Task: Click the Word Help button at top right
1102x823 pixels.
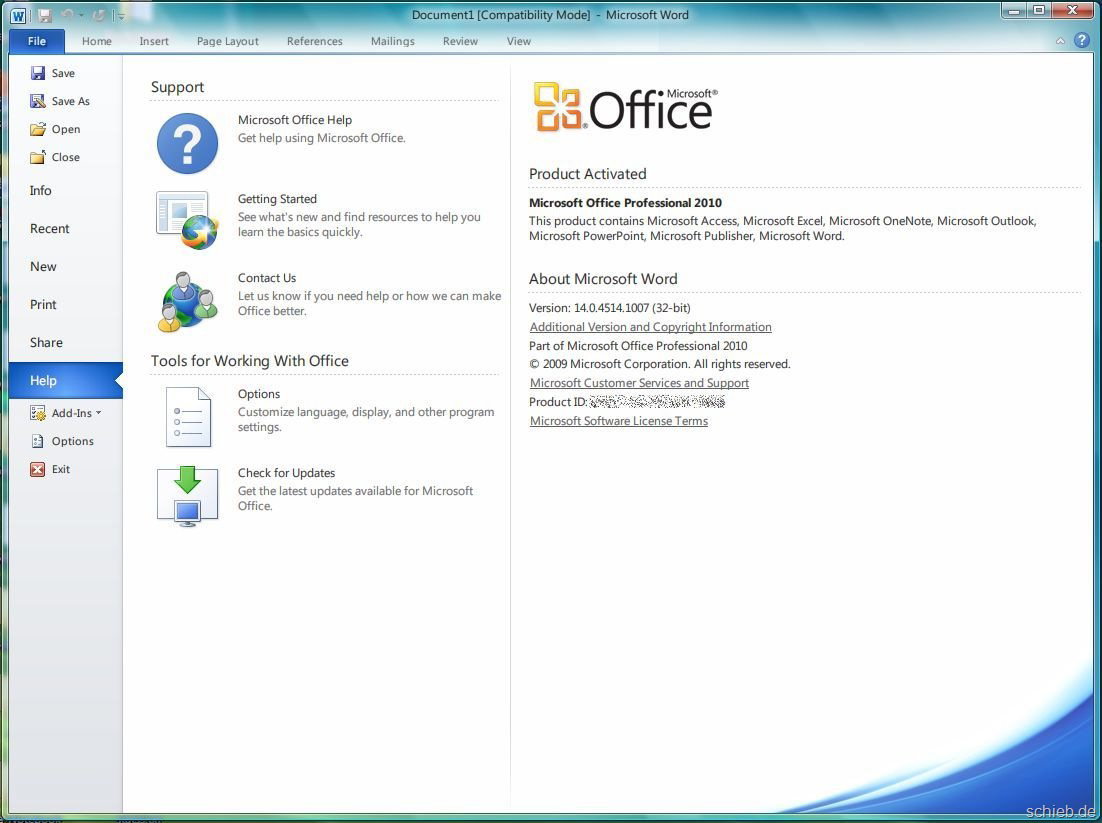Action: click(1081, 41)
